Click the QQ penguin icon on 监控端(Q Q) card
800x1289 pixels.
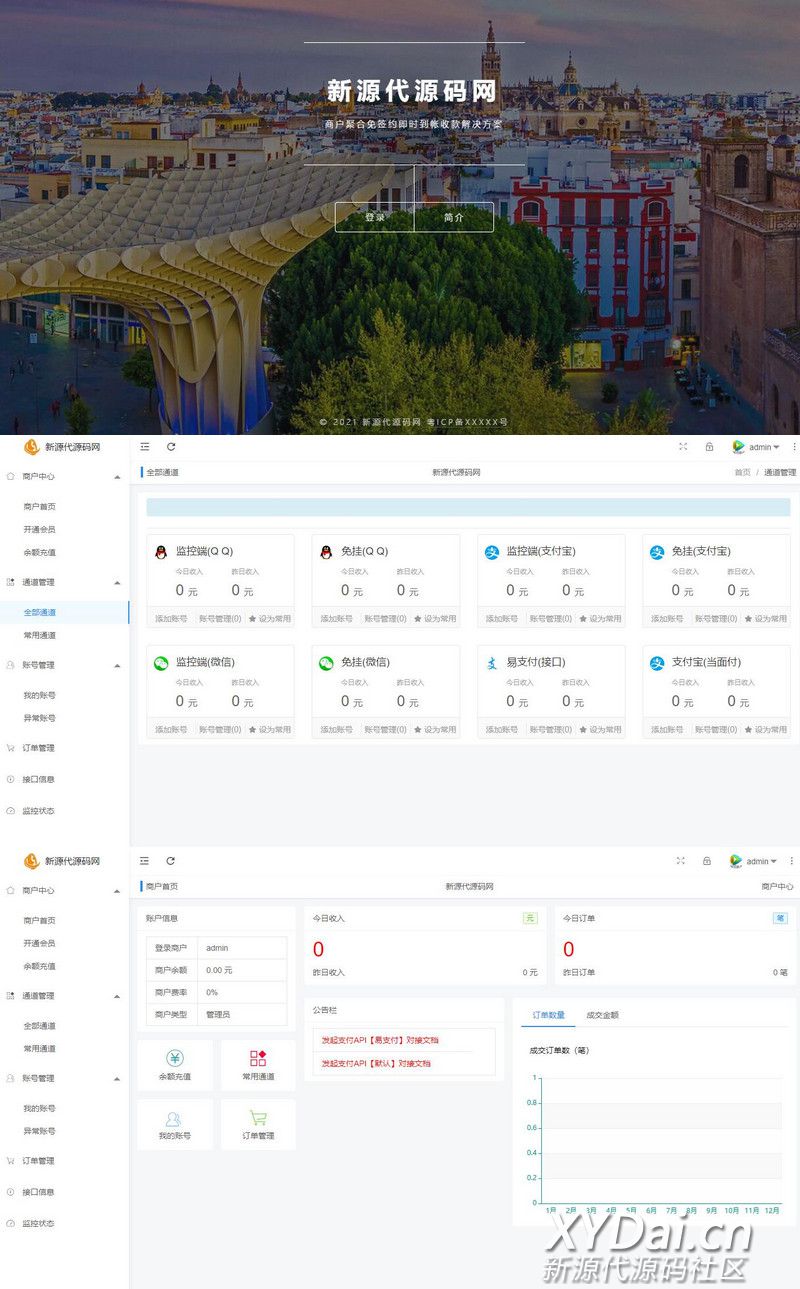pyautogui.click(x=160, y=552)
